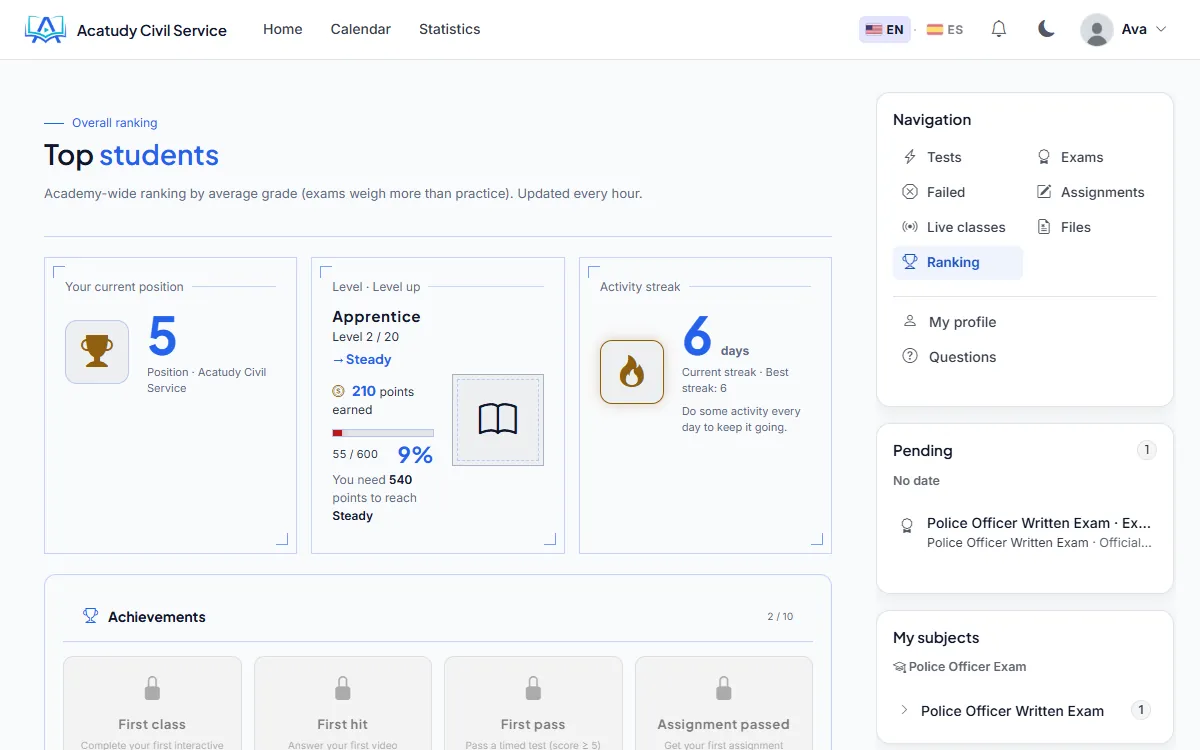Click the '9%' progress percentage
This screenshot has width=1200, height=750.
pyautogui.click(x=415, y=455)
